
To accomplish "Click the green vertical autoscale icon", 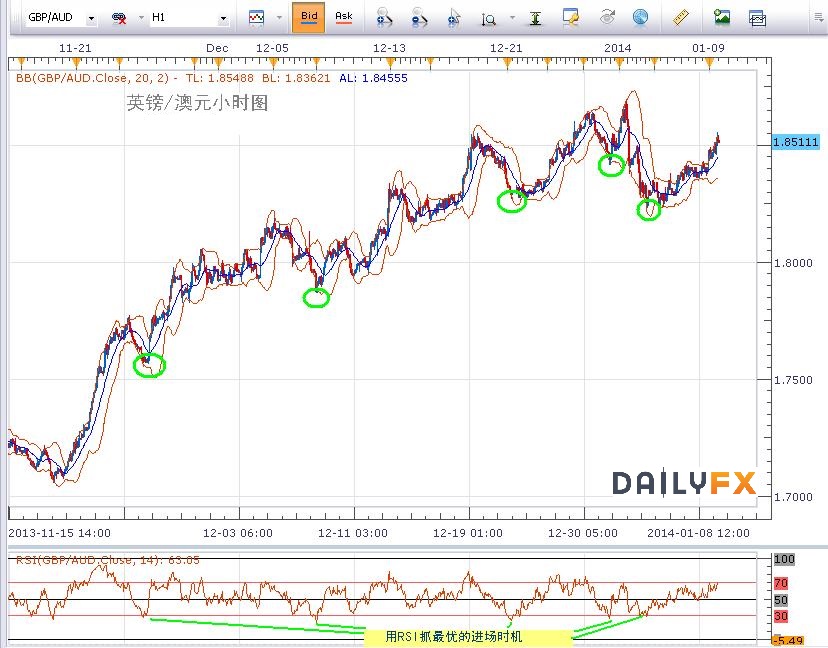I will 535,18.
